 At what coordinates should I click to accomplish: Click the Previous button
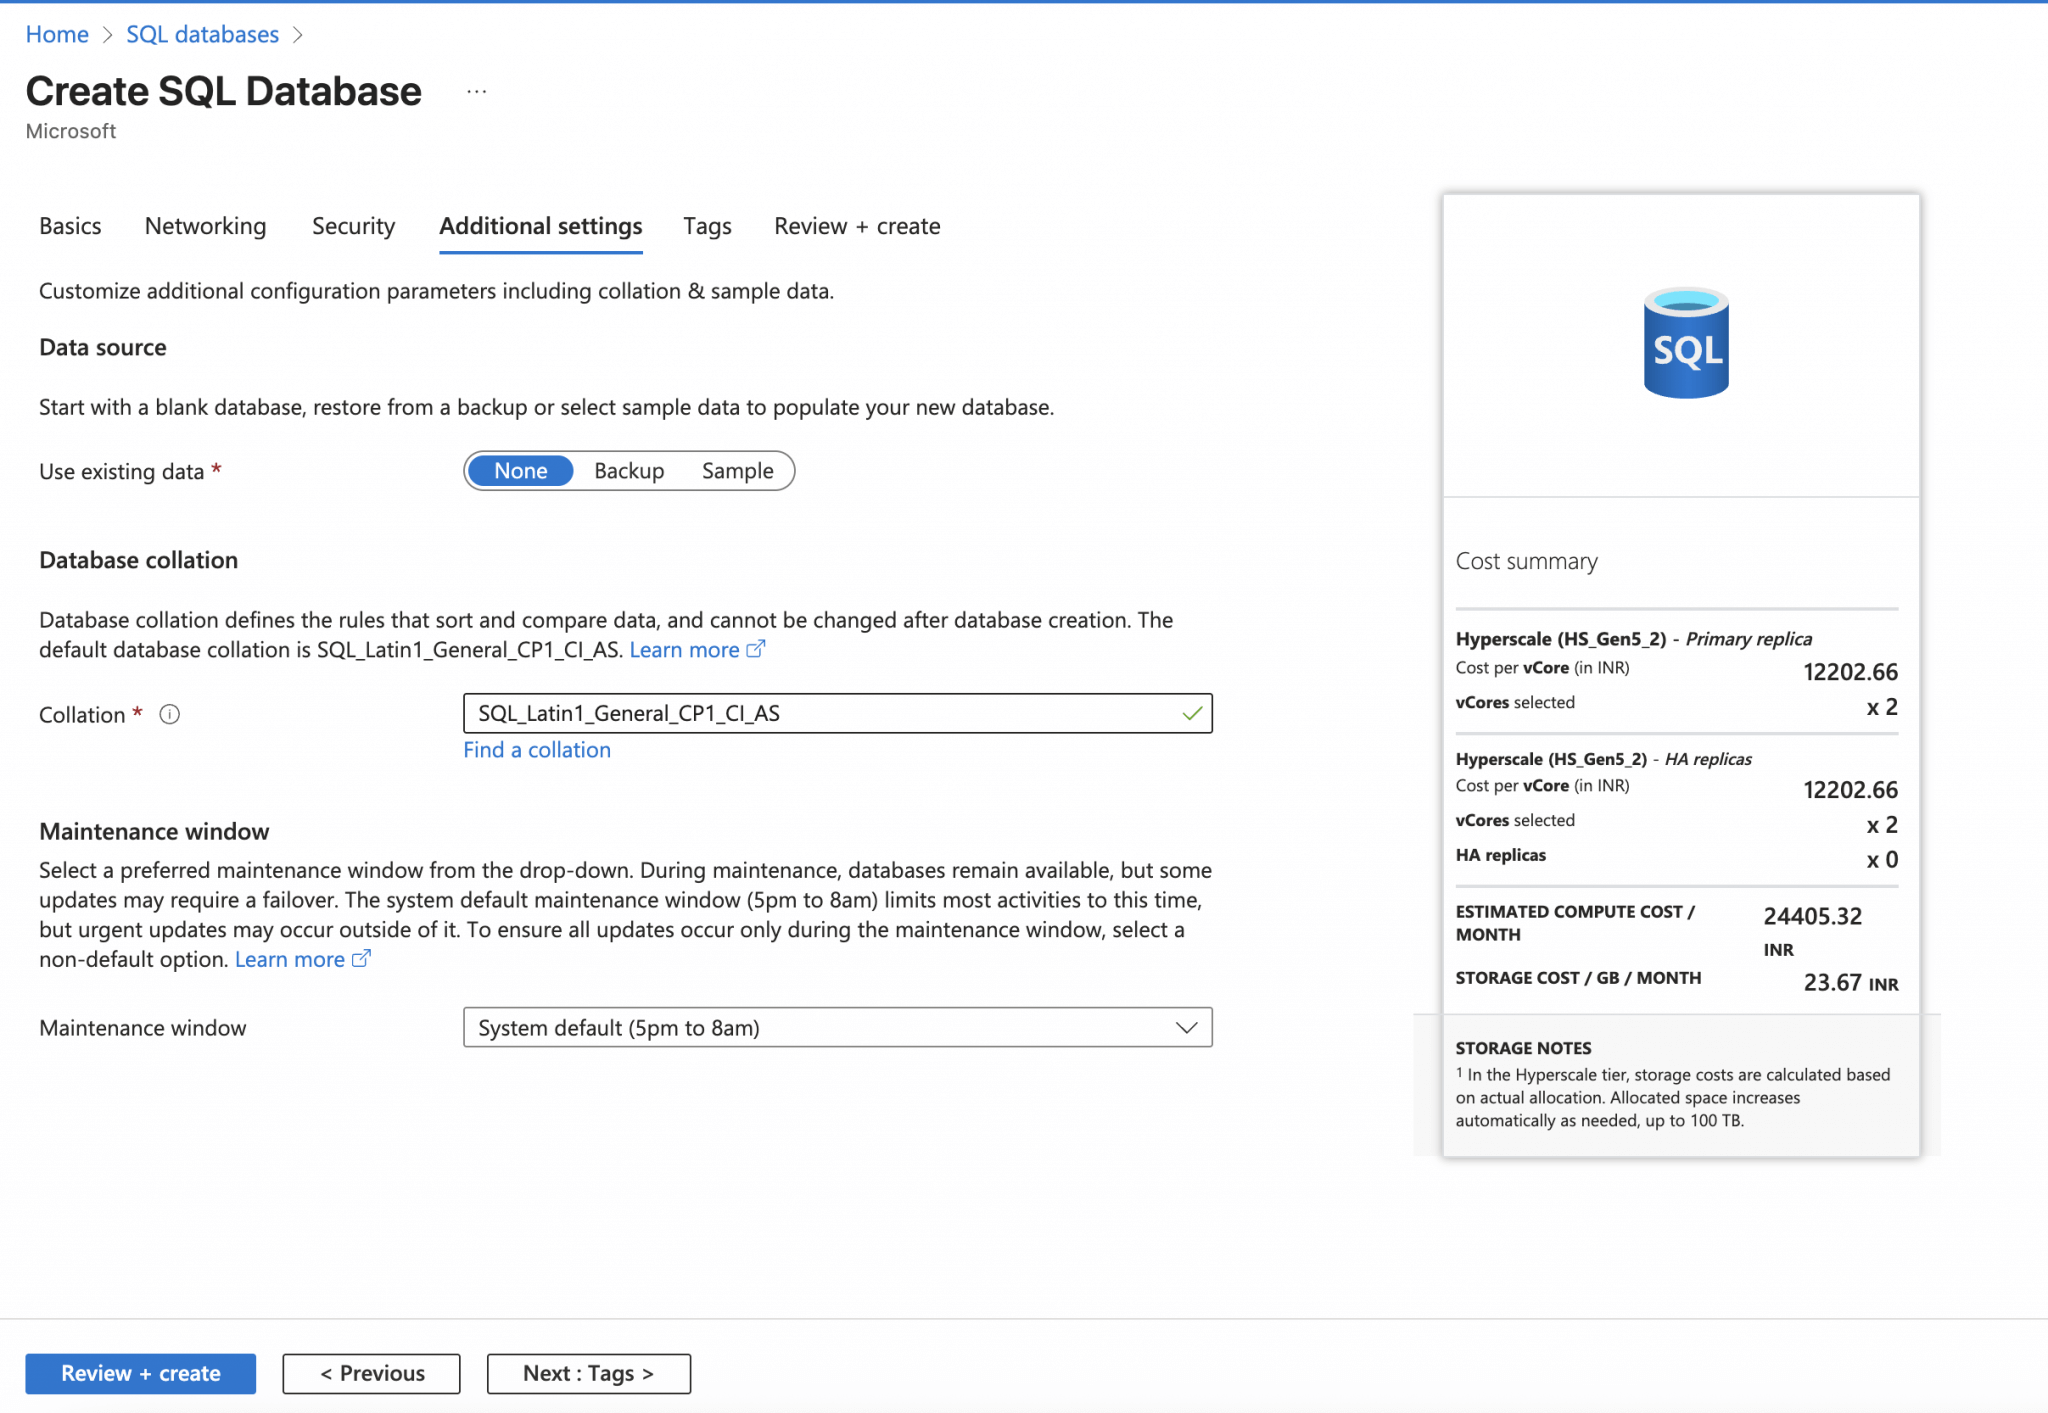coord(371,1373)
